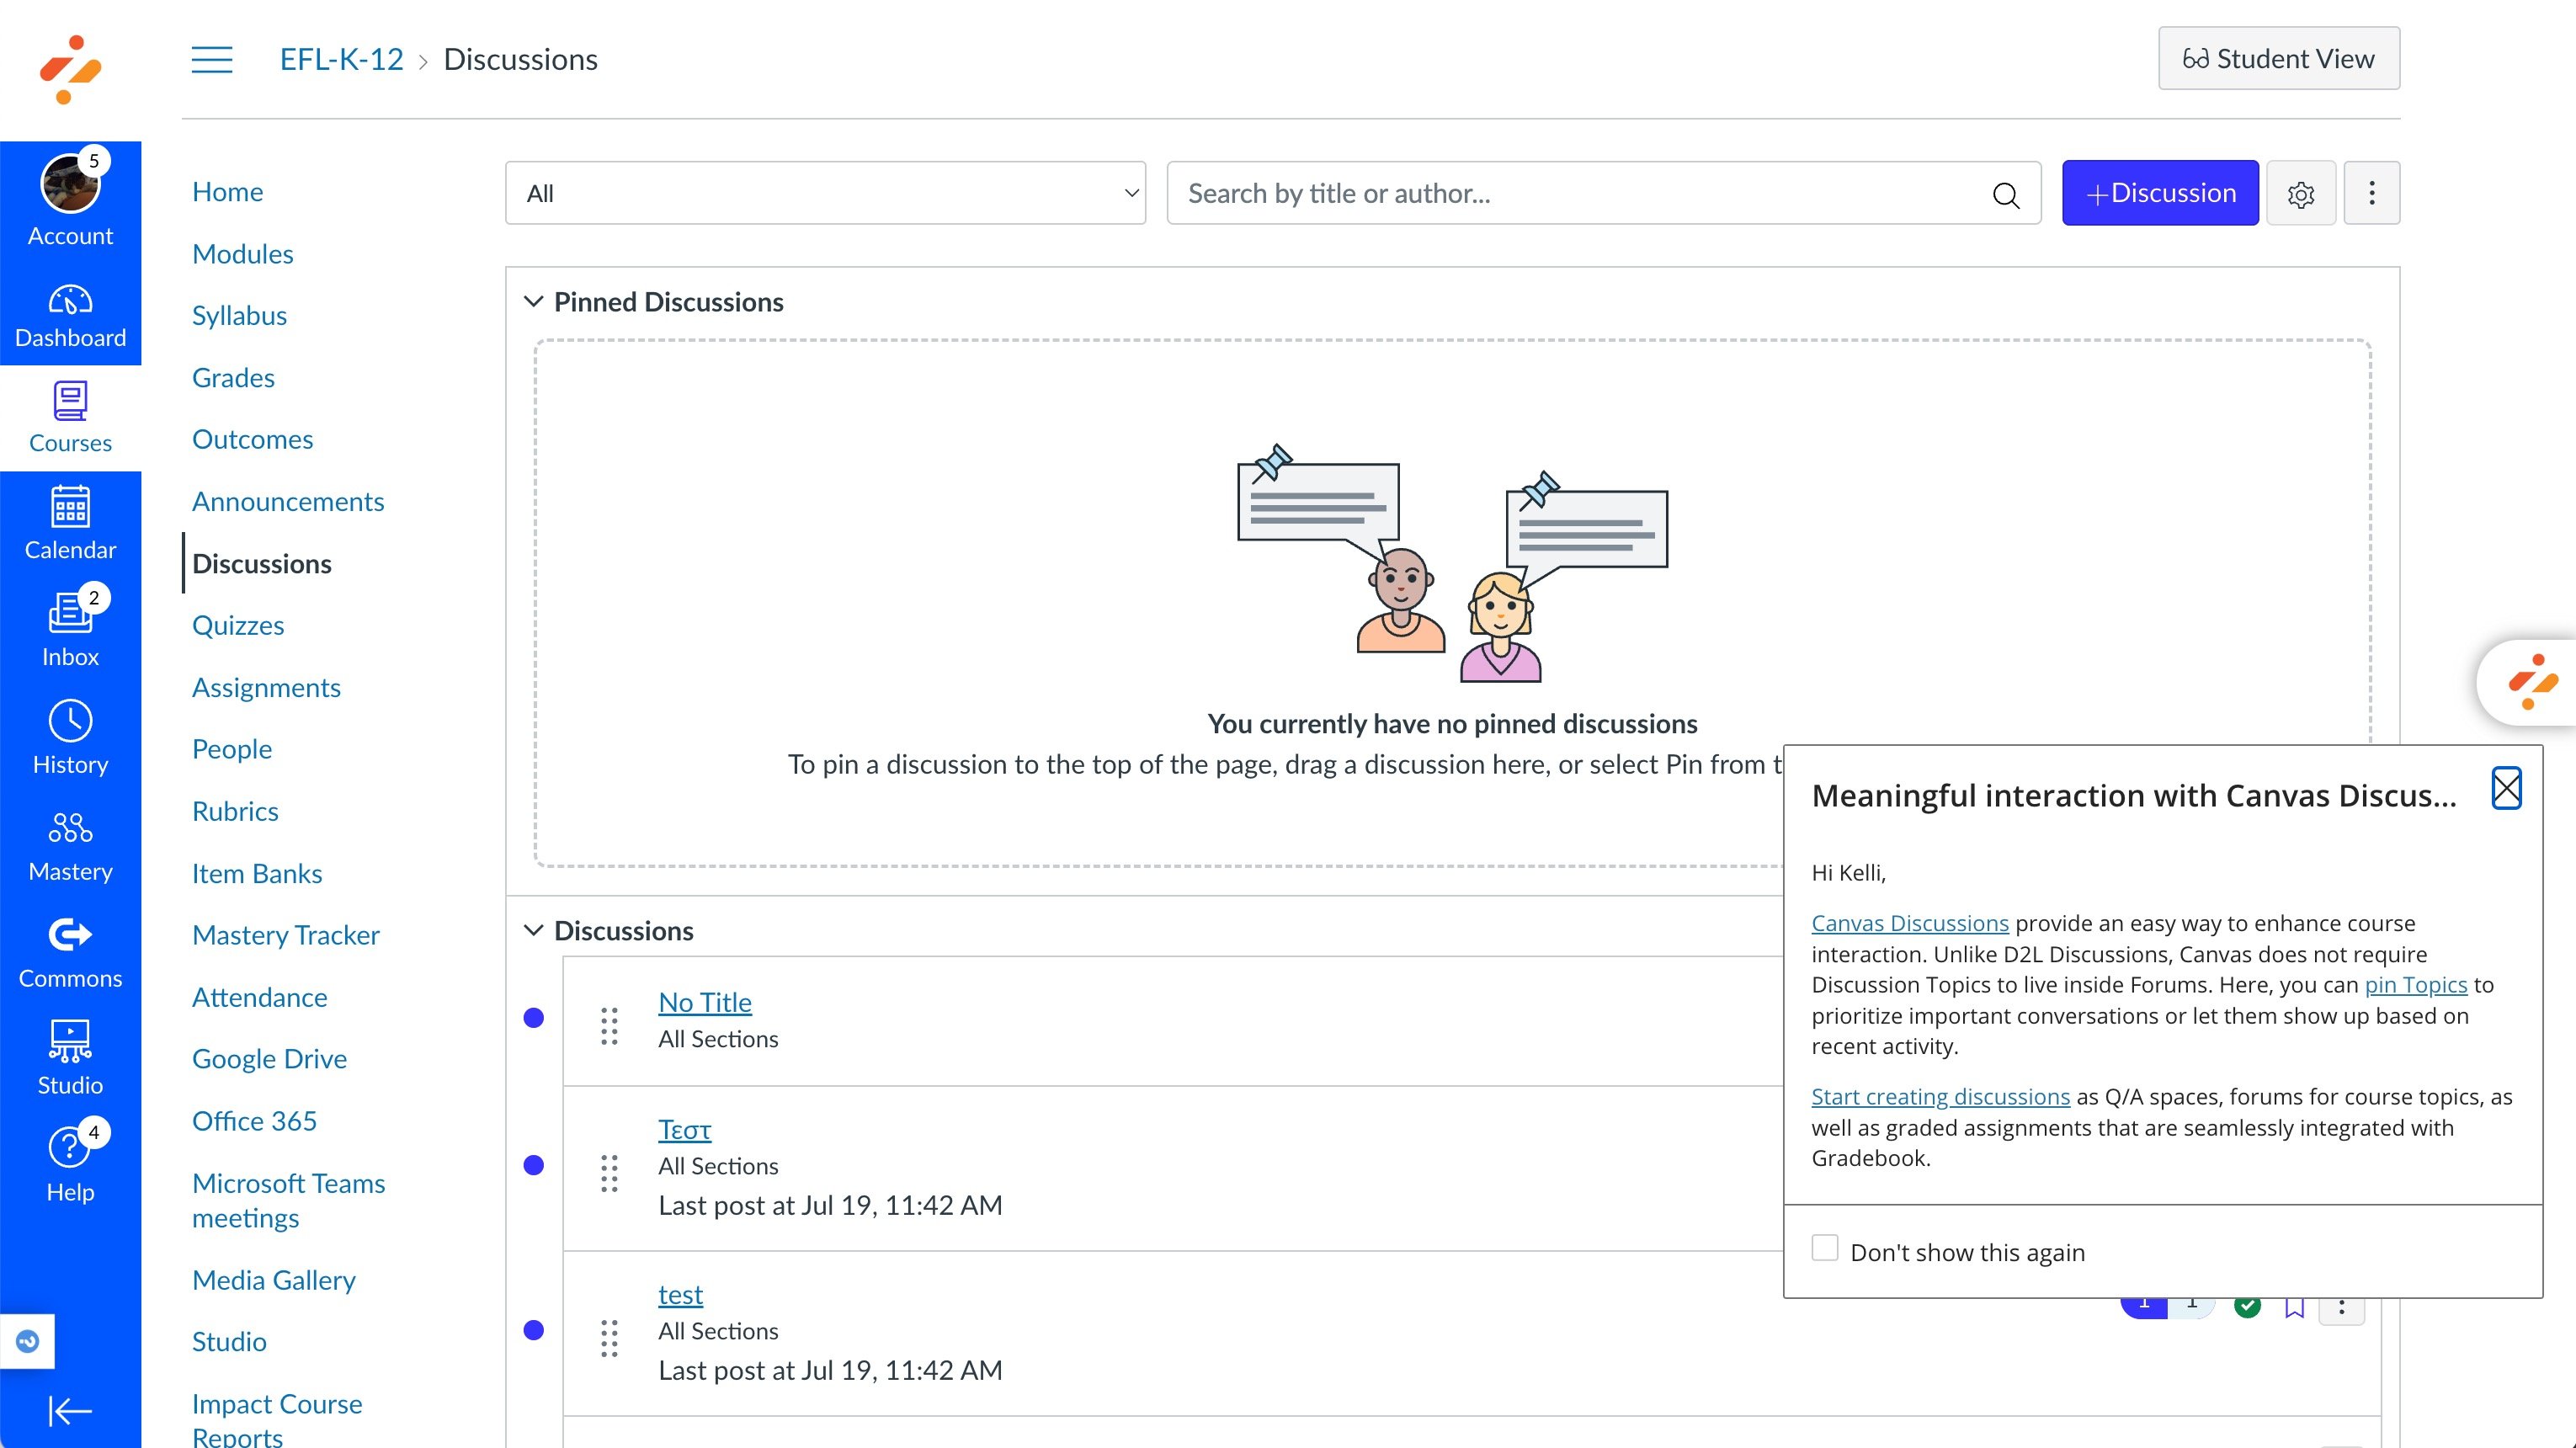Collapse global navigation with arrow icon
Screen dimensions: 2576x1448
coord(70,1410)
